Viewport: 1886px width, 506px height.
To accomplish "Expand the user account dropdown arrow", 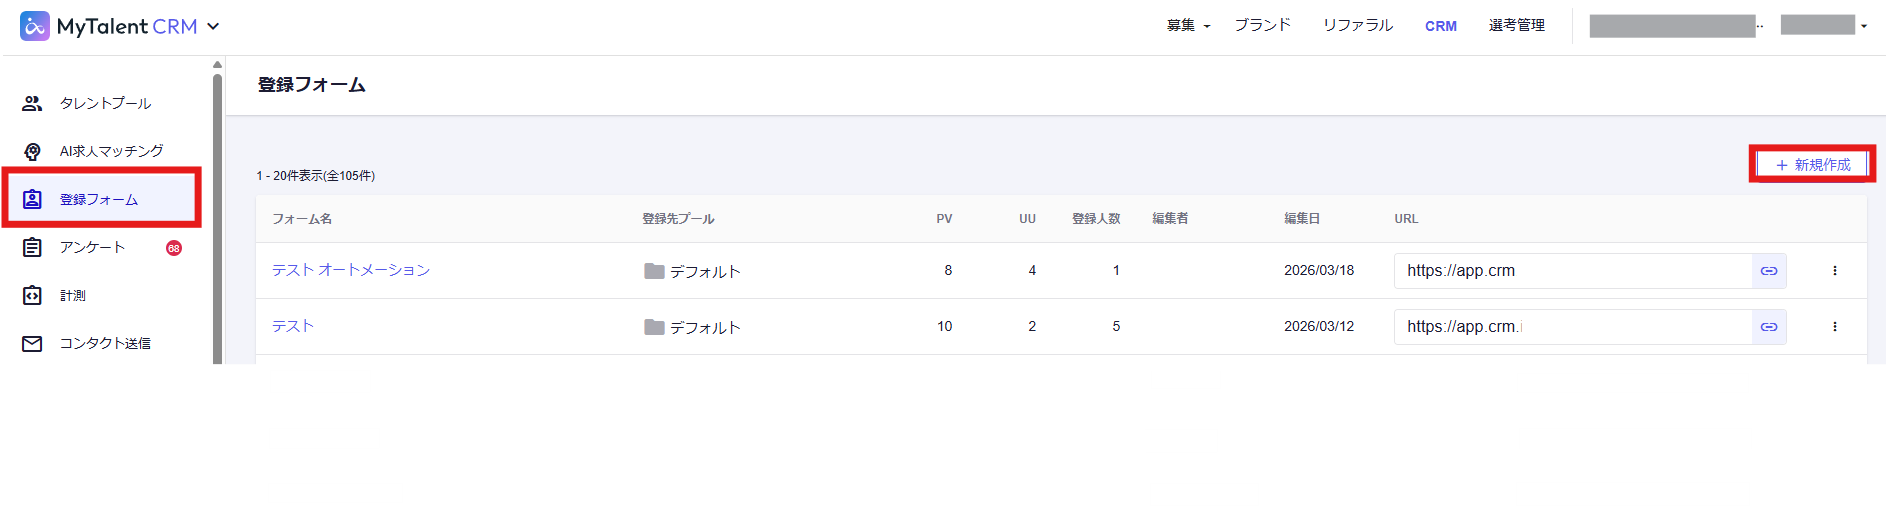I will coord(1864,26).
